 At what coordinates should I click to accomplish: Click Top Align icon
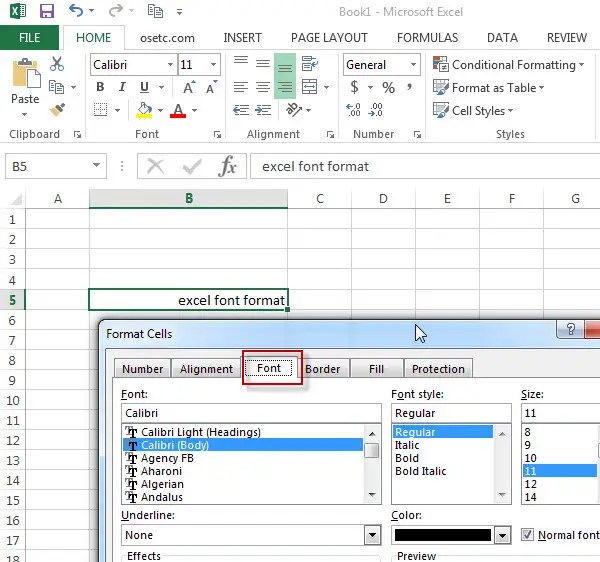pyautogui.click(x=241, y=60)
